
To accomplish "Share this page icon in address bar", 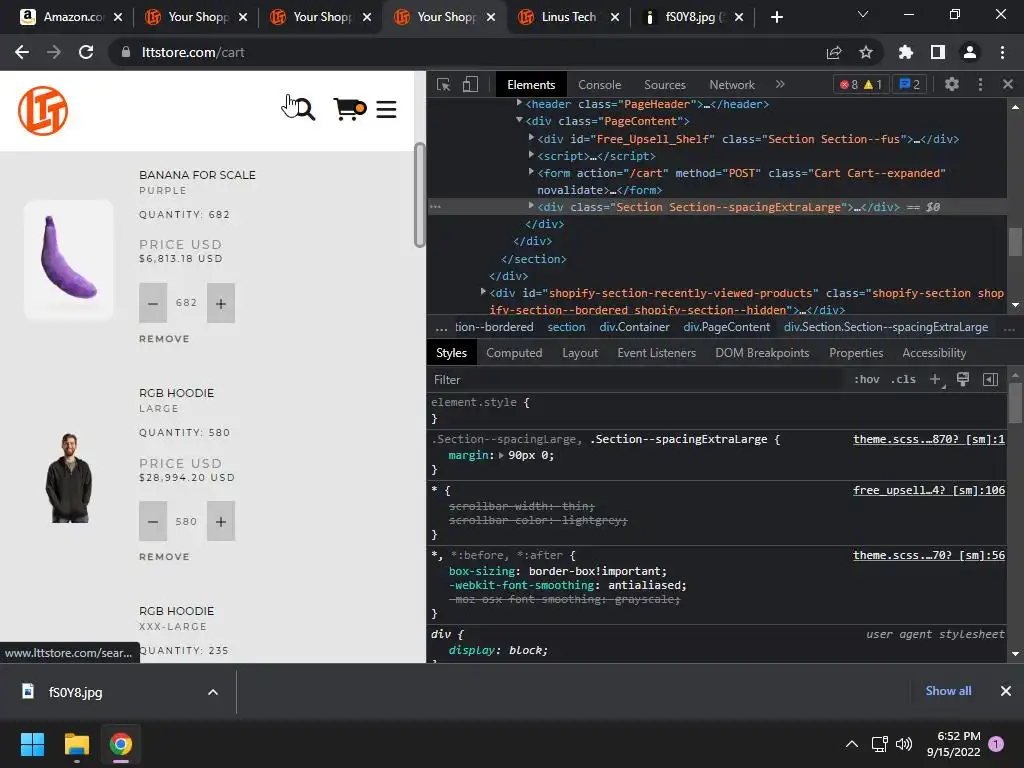I will [834, 52].
